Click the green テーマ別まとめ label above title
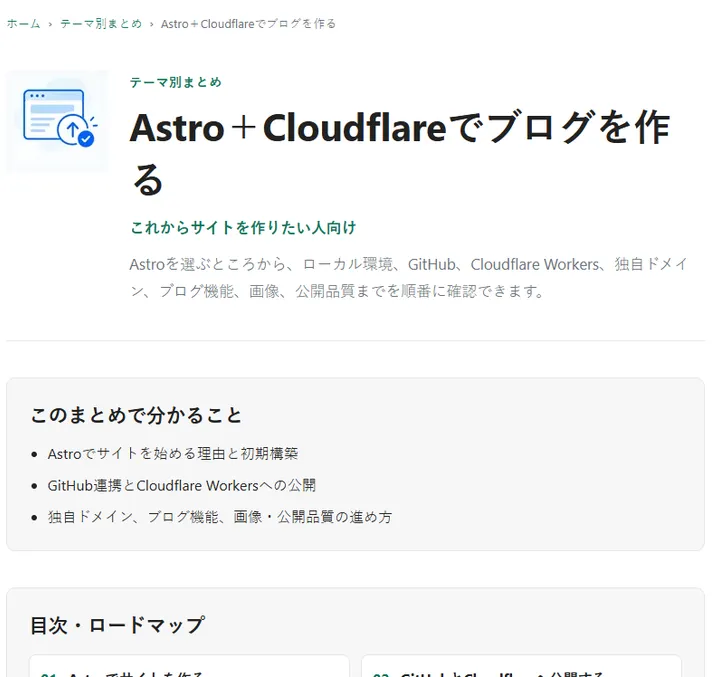Screen dimensions: 720x677 coord(176,82)
